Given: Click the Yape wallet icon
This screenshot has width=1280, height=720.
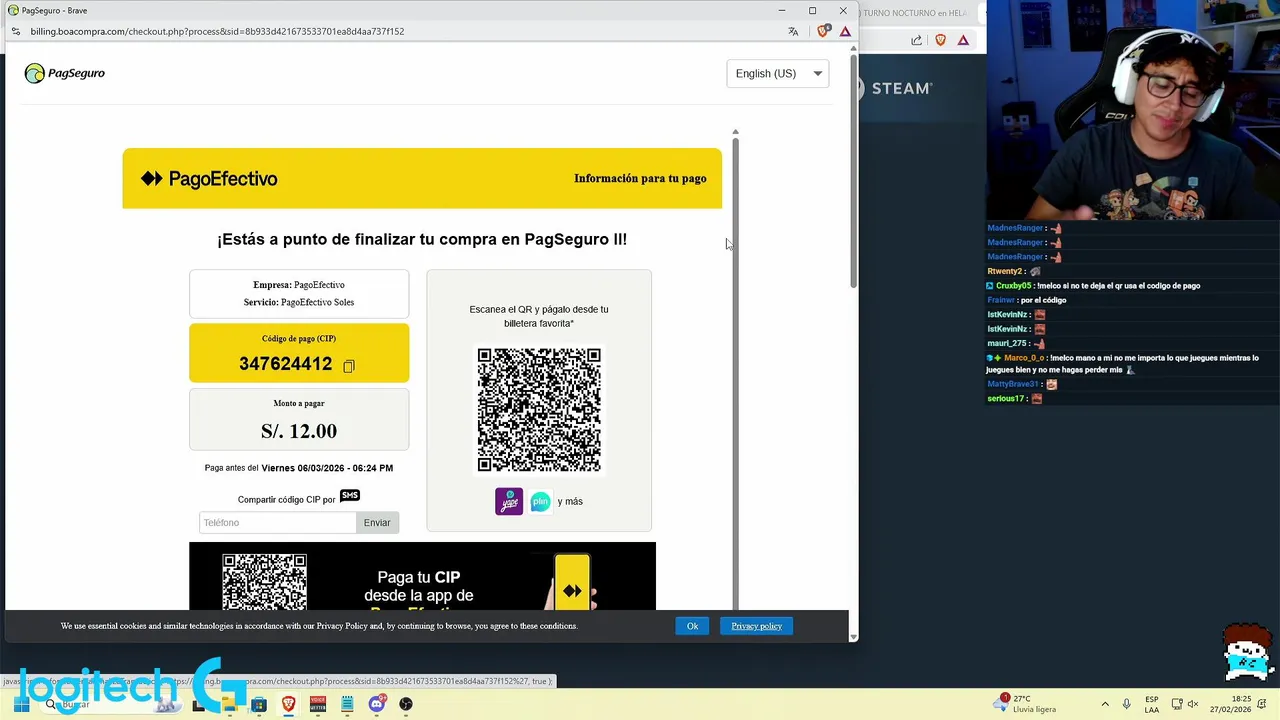Looking at the screenshot, I should tap(509, 501).
